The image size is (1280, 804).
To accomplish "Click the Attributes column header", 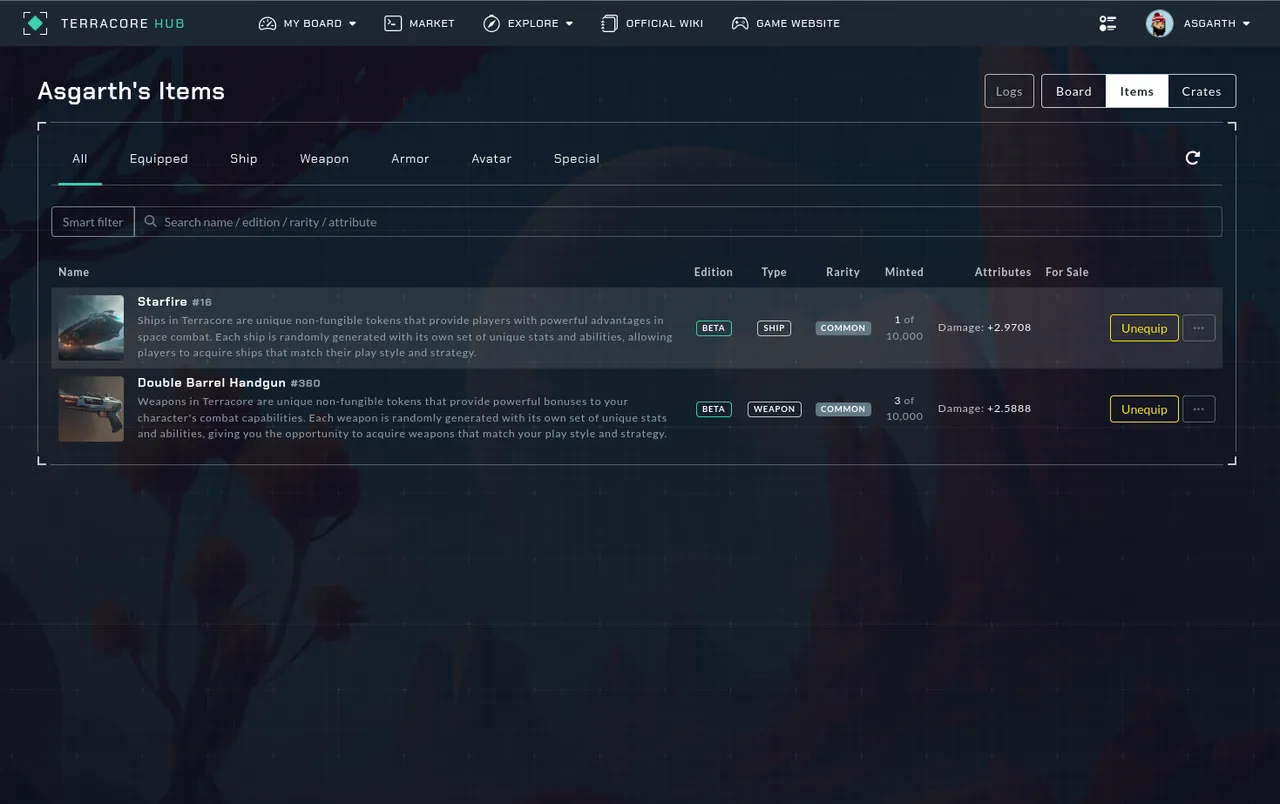I will click(1003, 272).
